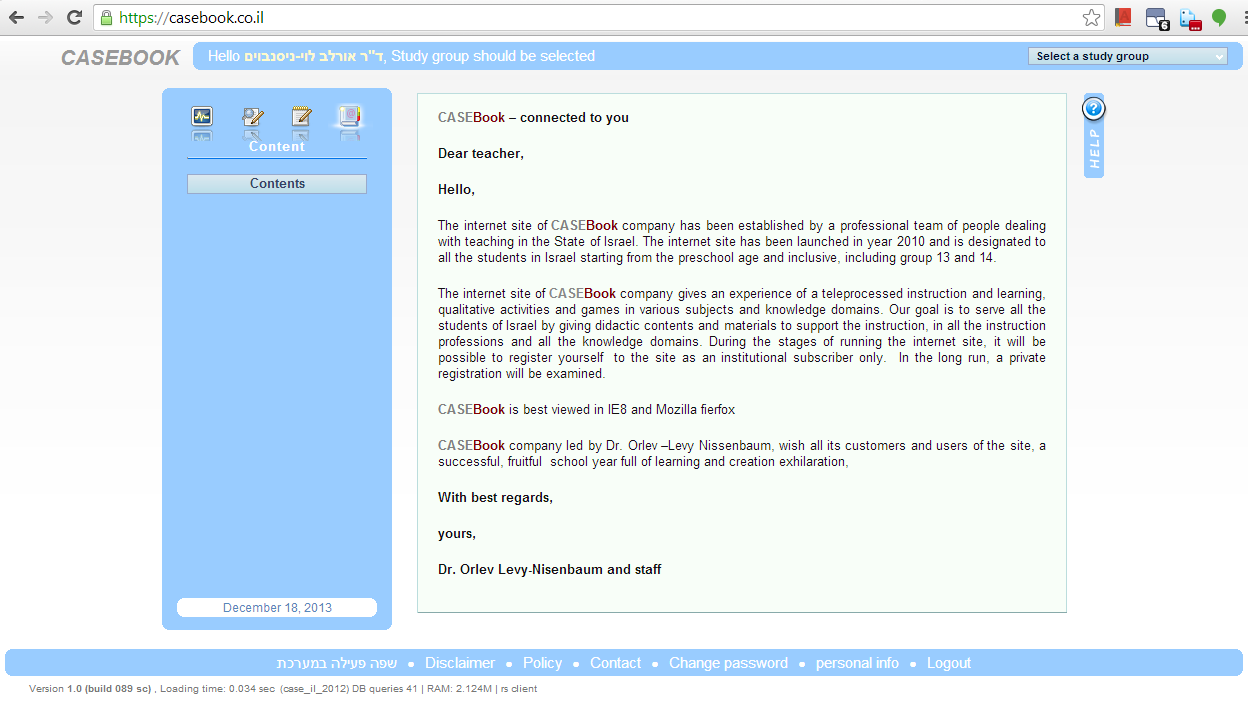The image size is (1248, 726).
Task: Select the highlighted Content address-book icon
Action: coord(349,116)
